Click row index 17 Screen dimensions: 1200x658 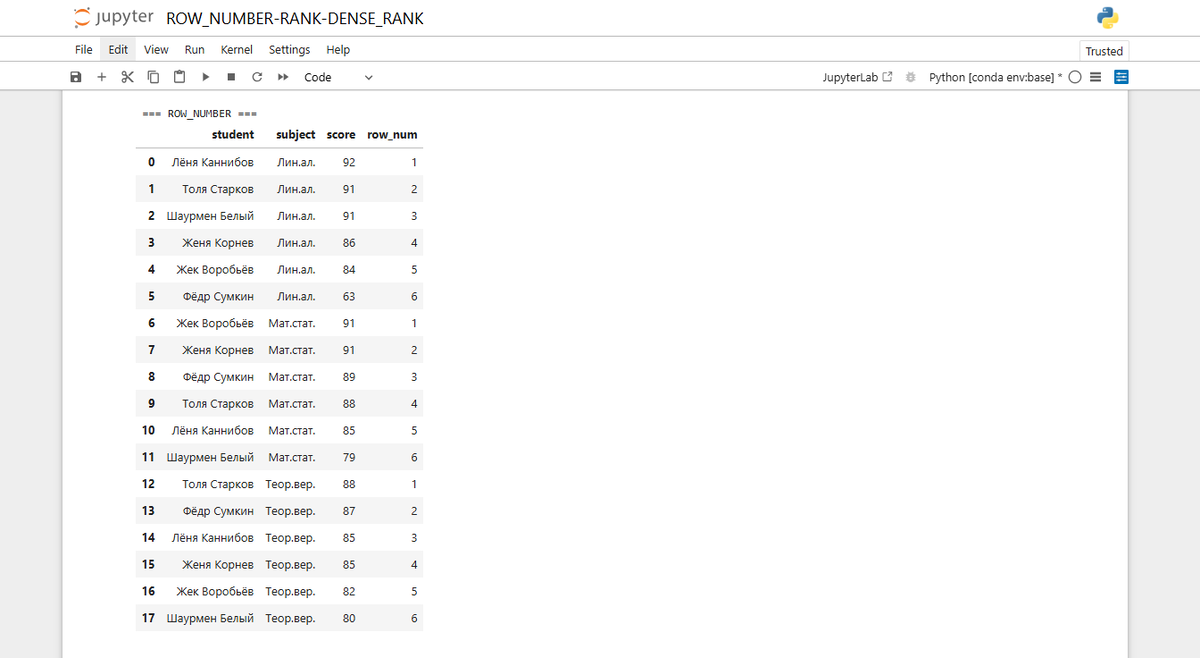pos(148,618)
